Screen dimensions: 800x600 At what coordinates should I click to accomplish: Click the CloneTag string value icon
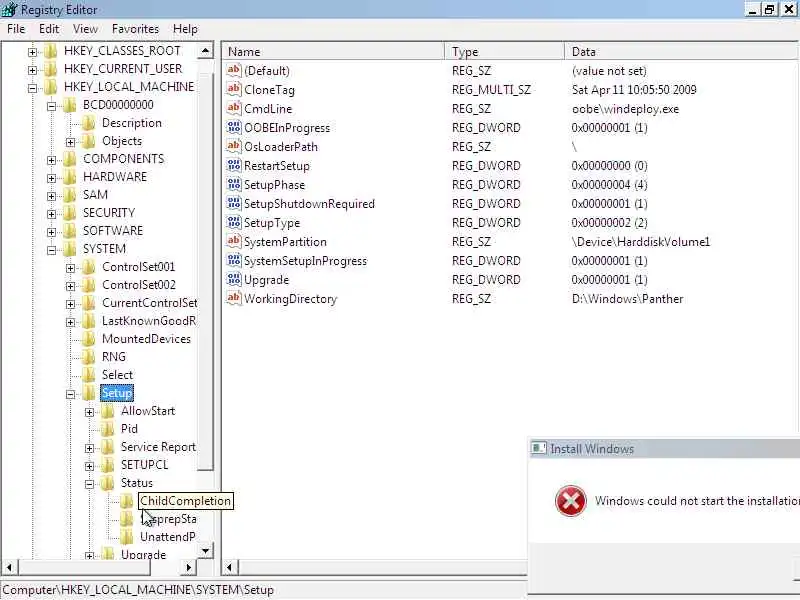(x=234, y=89)
